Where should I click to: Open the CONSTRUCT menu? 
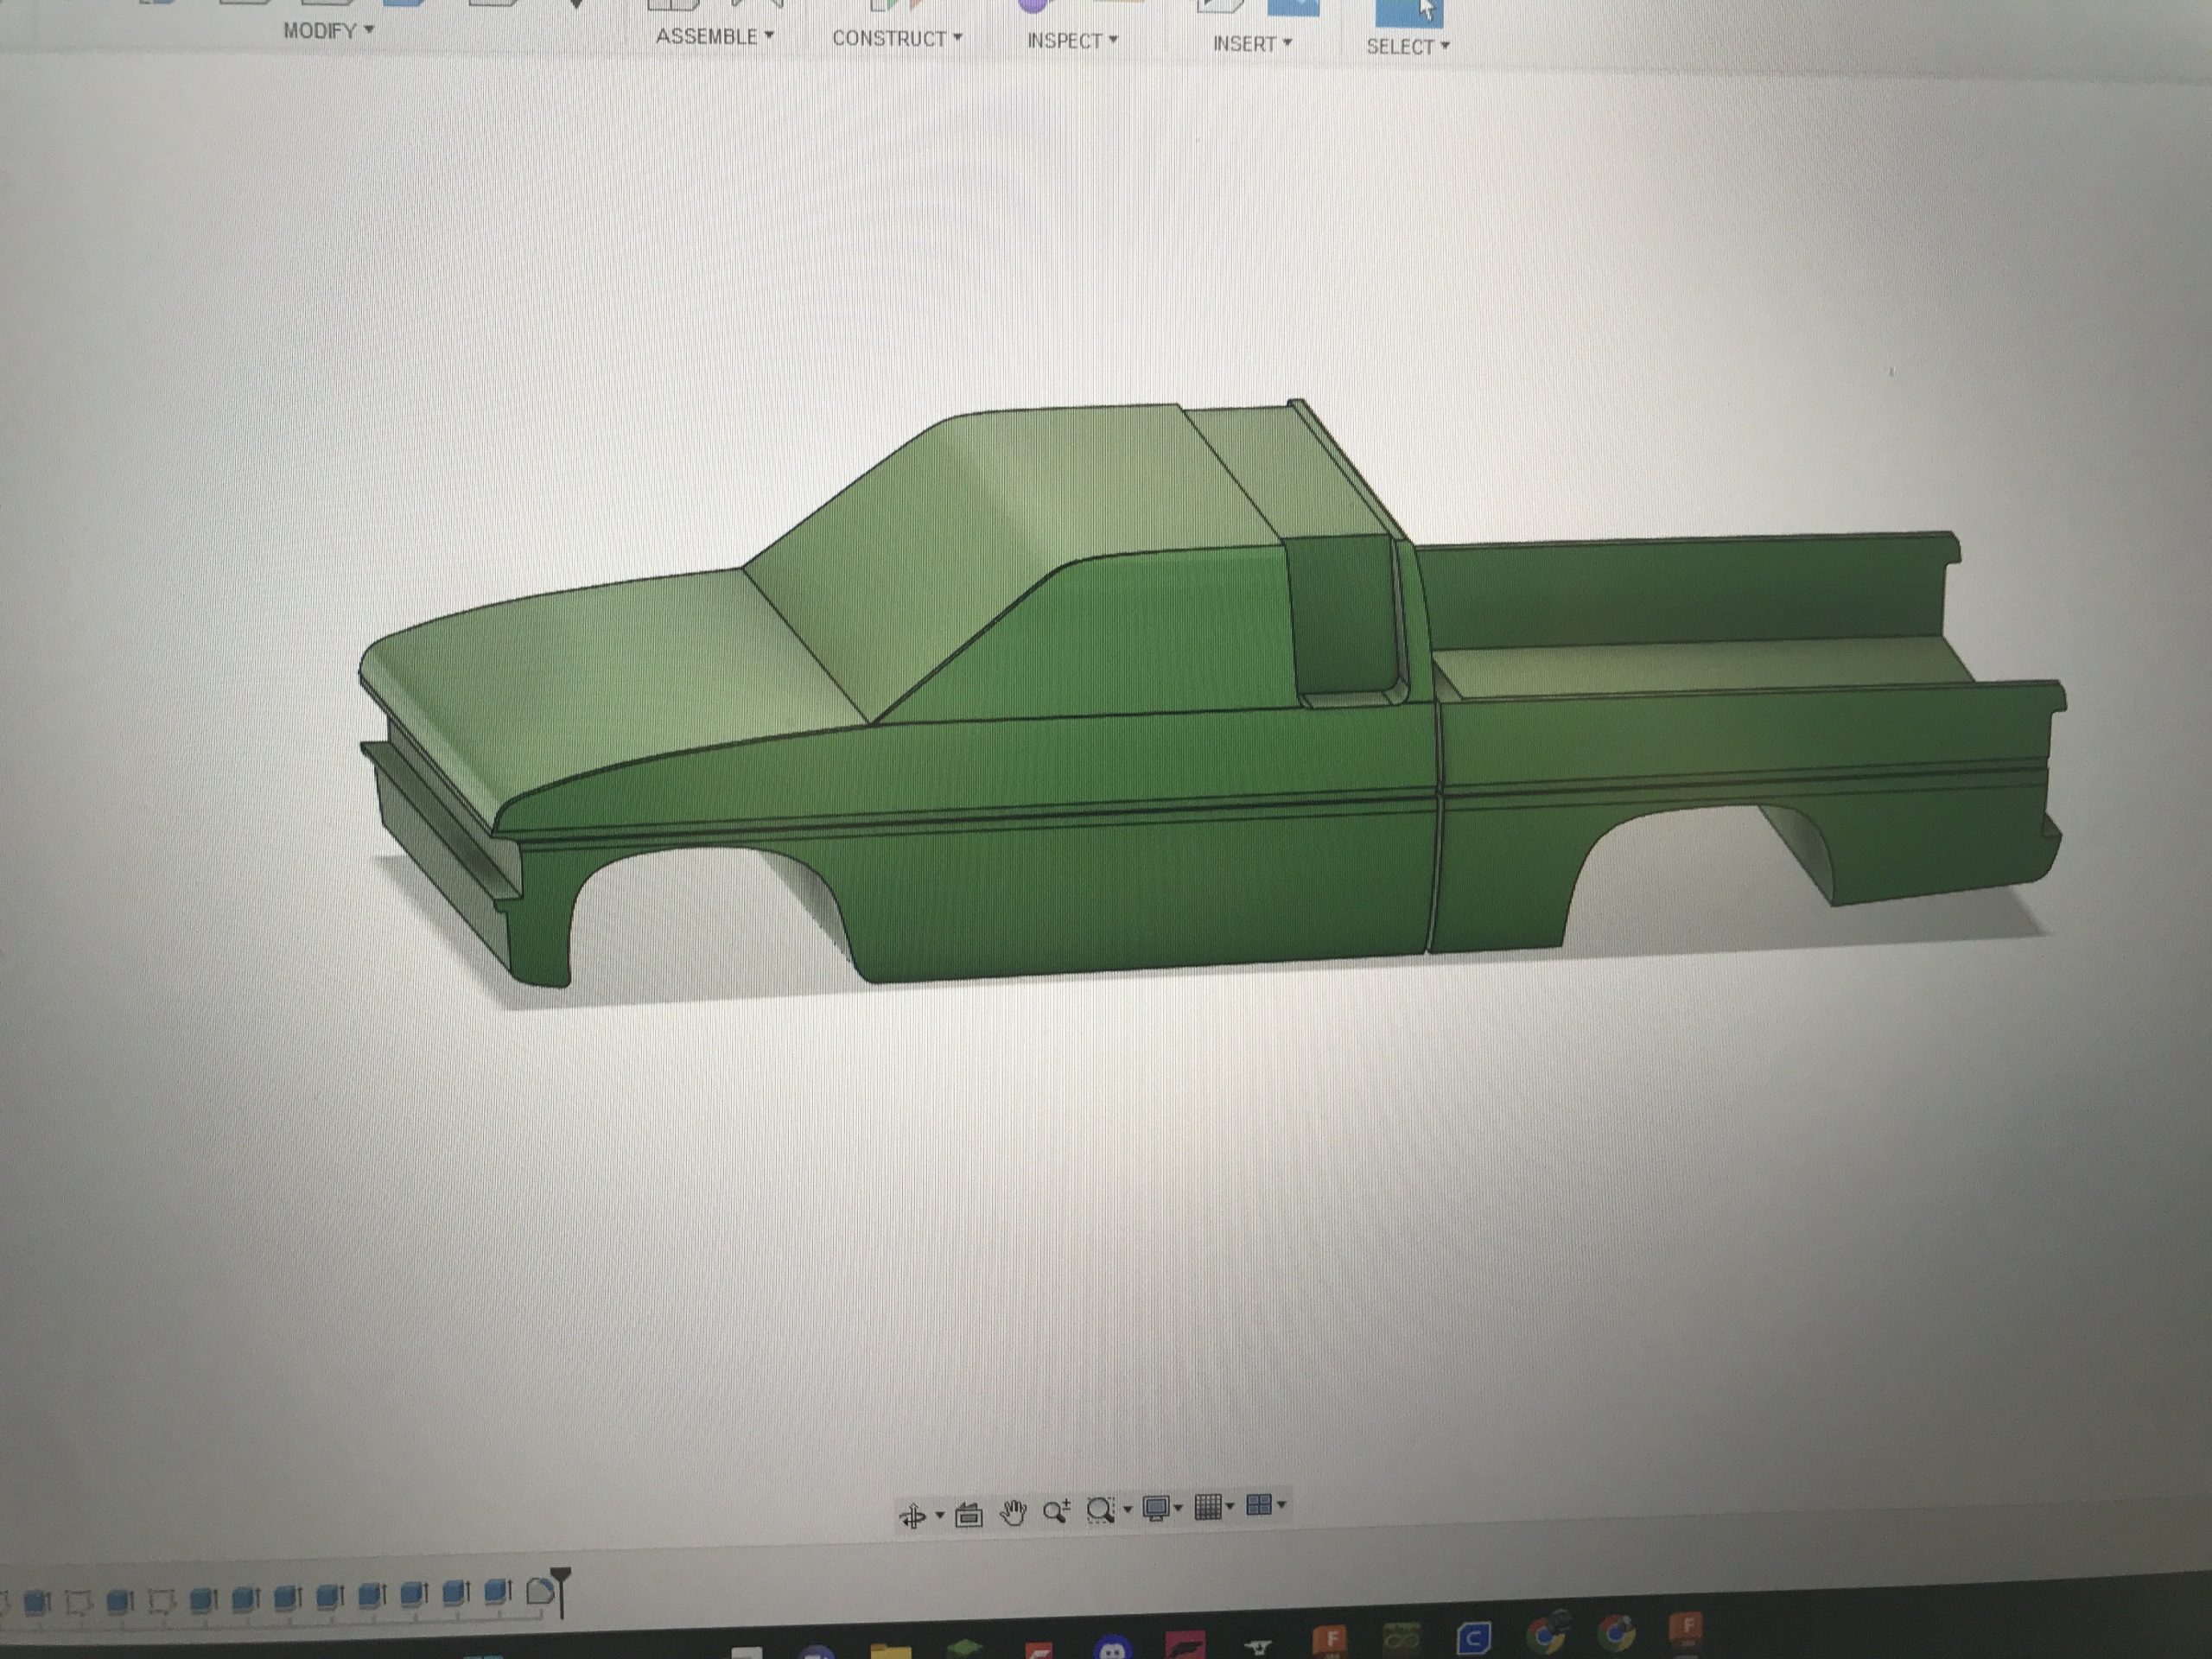(896, 38)
